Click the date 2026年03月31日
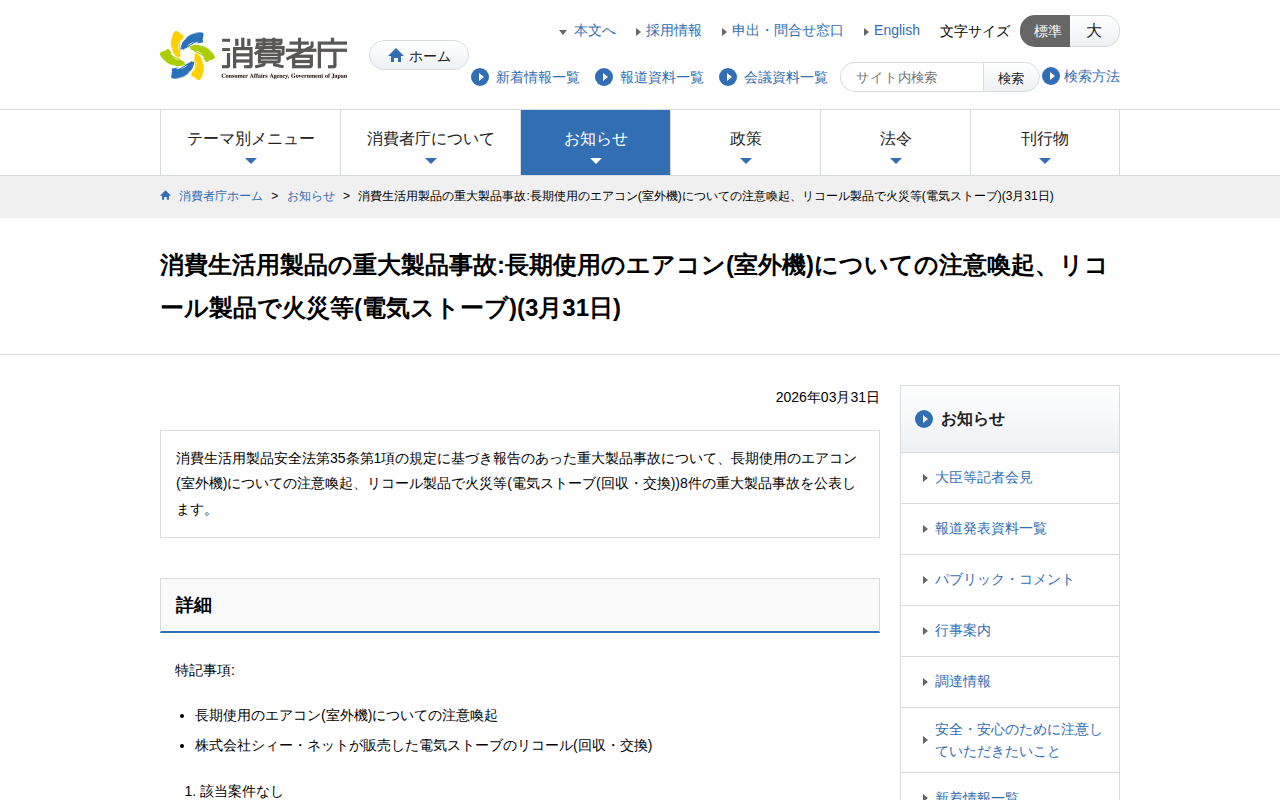Viewport: 1280px width, 800px height. click(828, 397)
